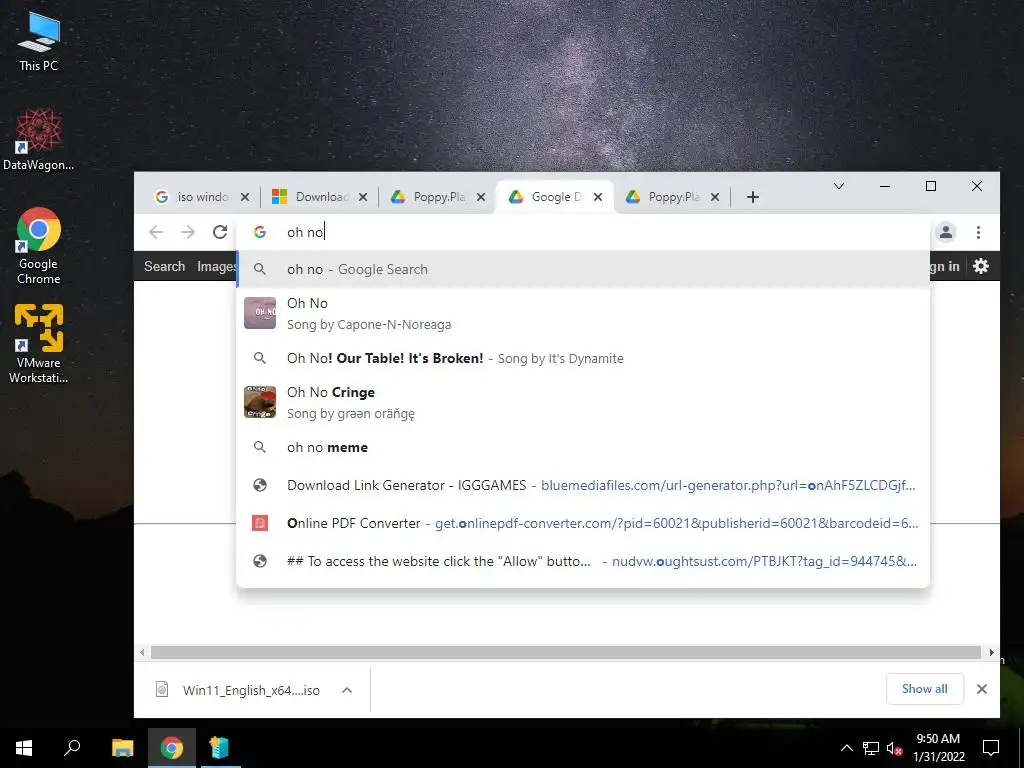The image size is (1024, 768).
Task: Switch to the 'iso windo' tab
Action: pos(200,197)
